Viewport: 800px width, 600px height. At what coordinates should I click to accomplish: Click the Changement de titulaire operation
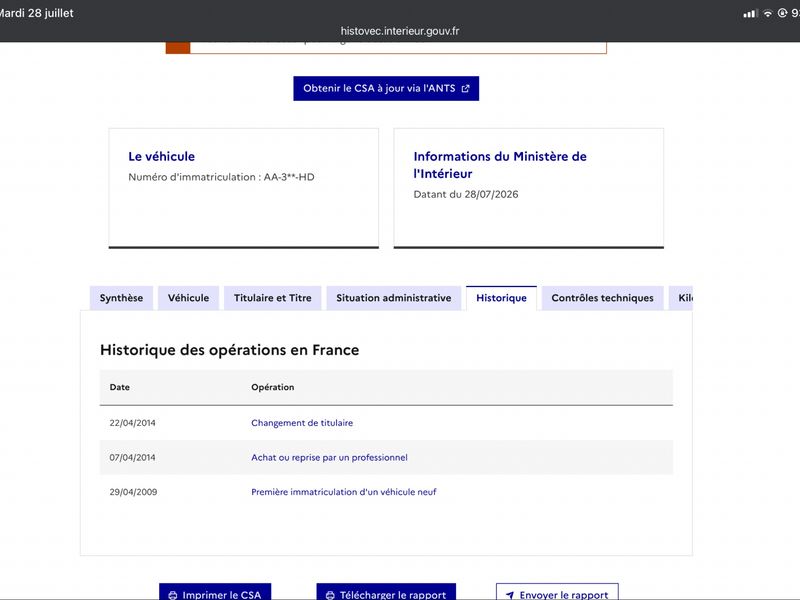[x=302, y=423]
